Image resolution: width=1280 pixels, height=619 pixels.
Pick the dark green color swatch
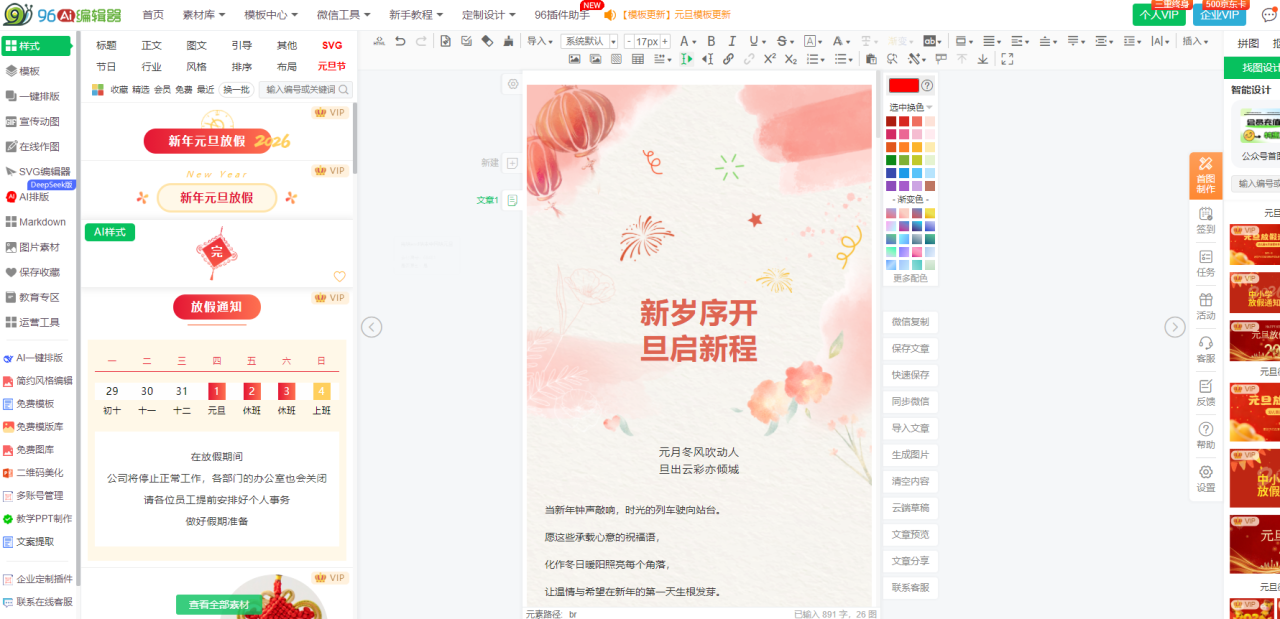point(891,160)
